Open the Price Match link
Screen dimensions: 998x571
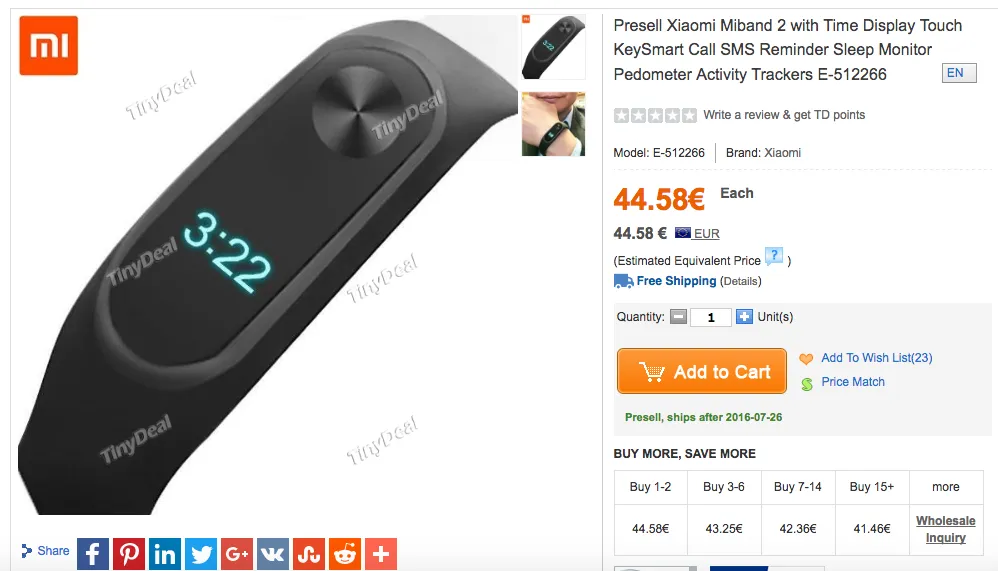pyautogui.click(x=853, y=382)
